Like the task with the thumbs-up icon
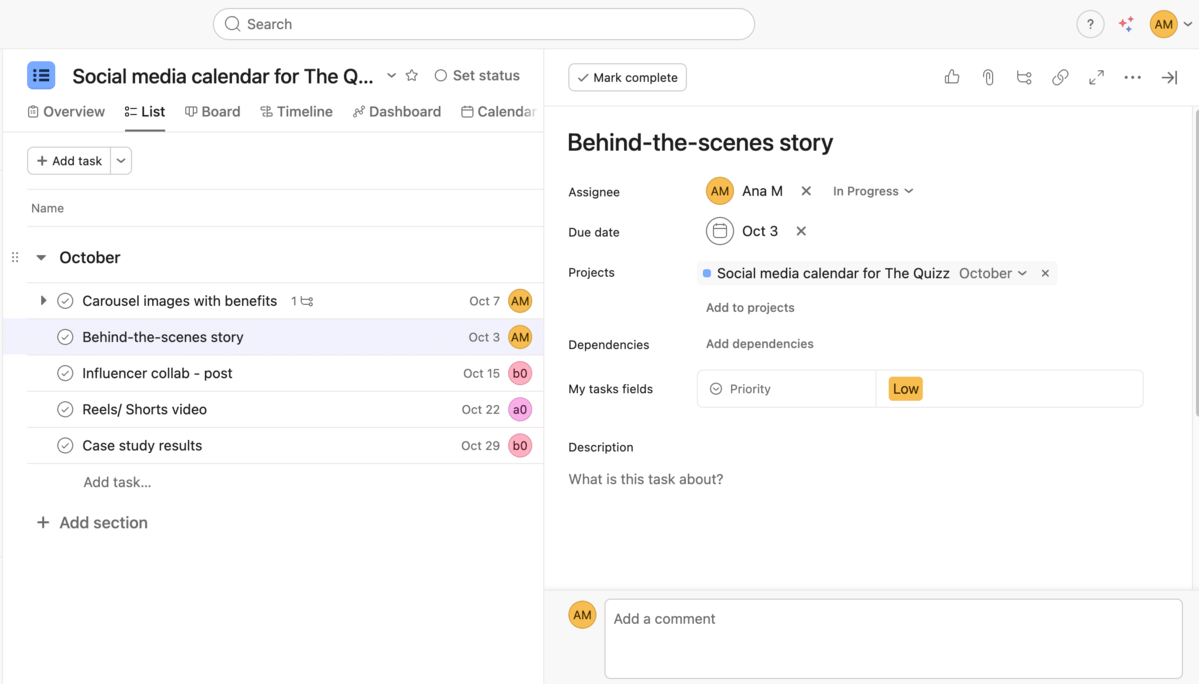 [951, 77]
